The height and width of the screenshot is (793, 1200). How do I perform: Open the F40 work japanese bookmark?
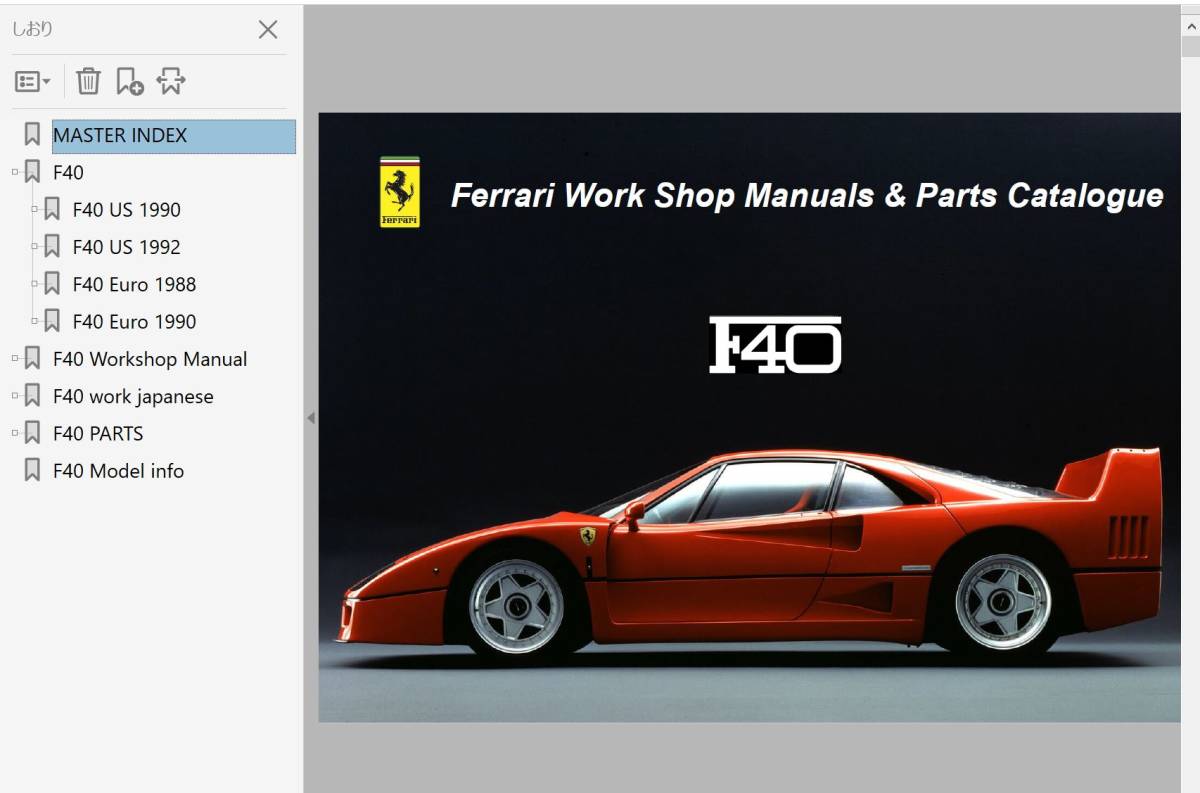(x=133, y=397)
